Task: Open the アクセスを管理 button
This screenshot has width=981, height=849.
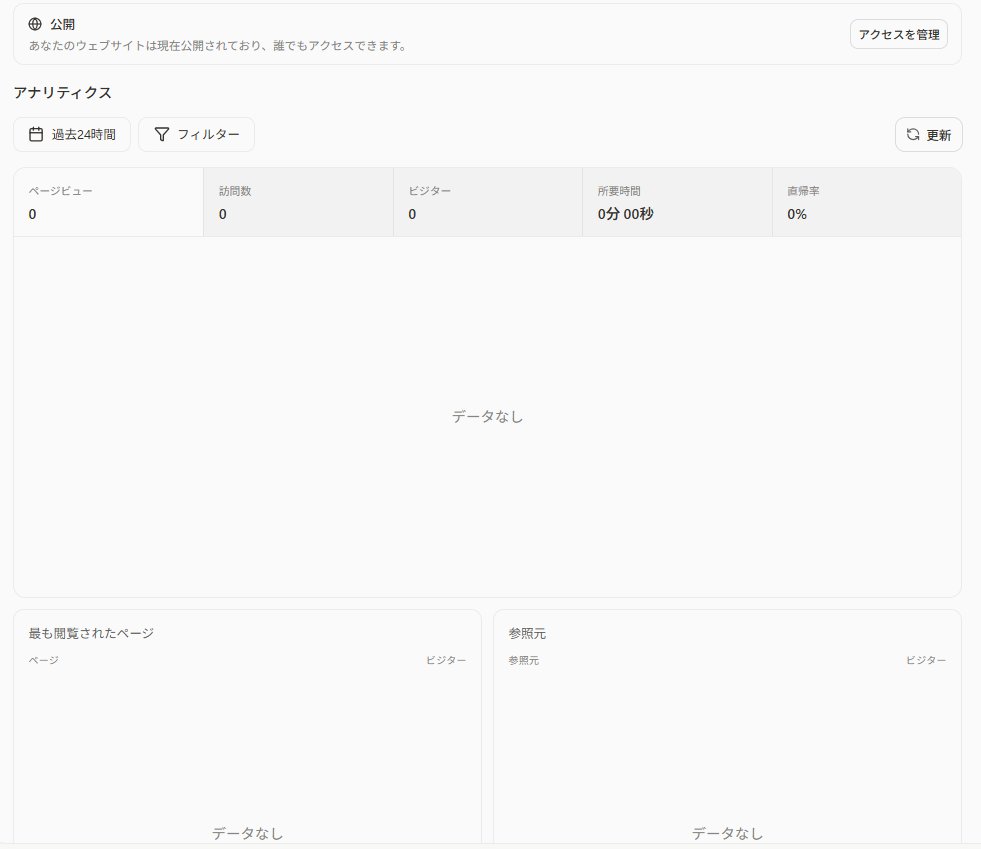Action: (x=898, y=34)
